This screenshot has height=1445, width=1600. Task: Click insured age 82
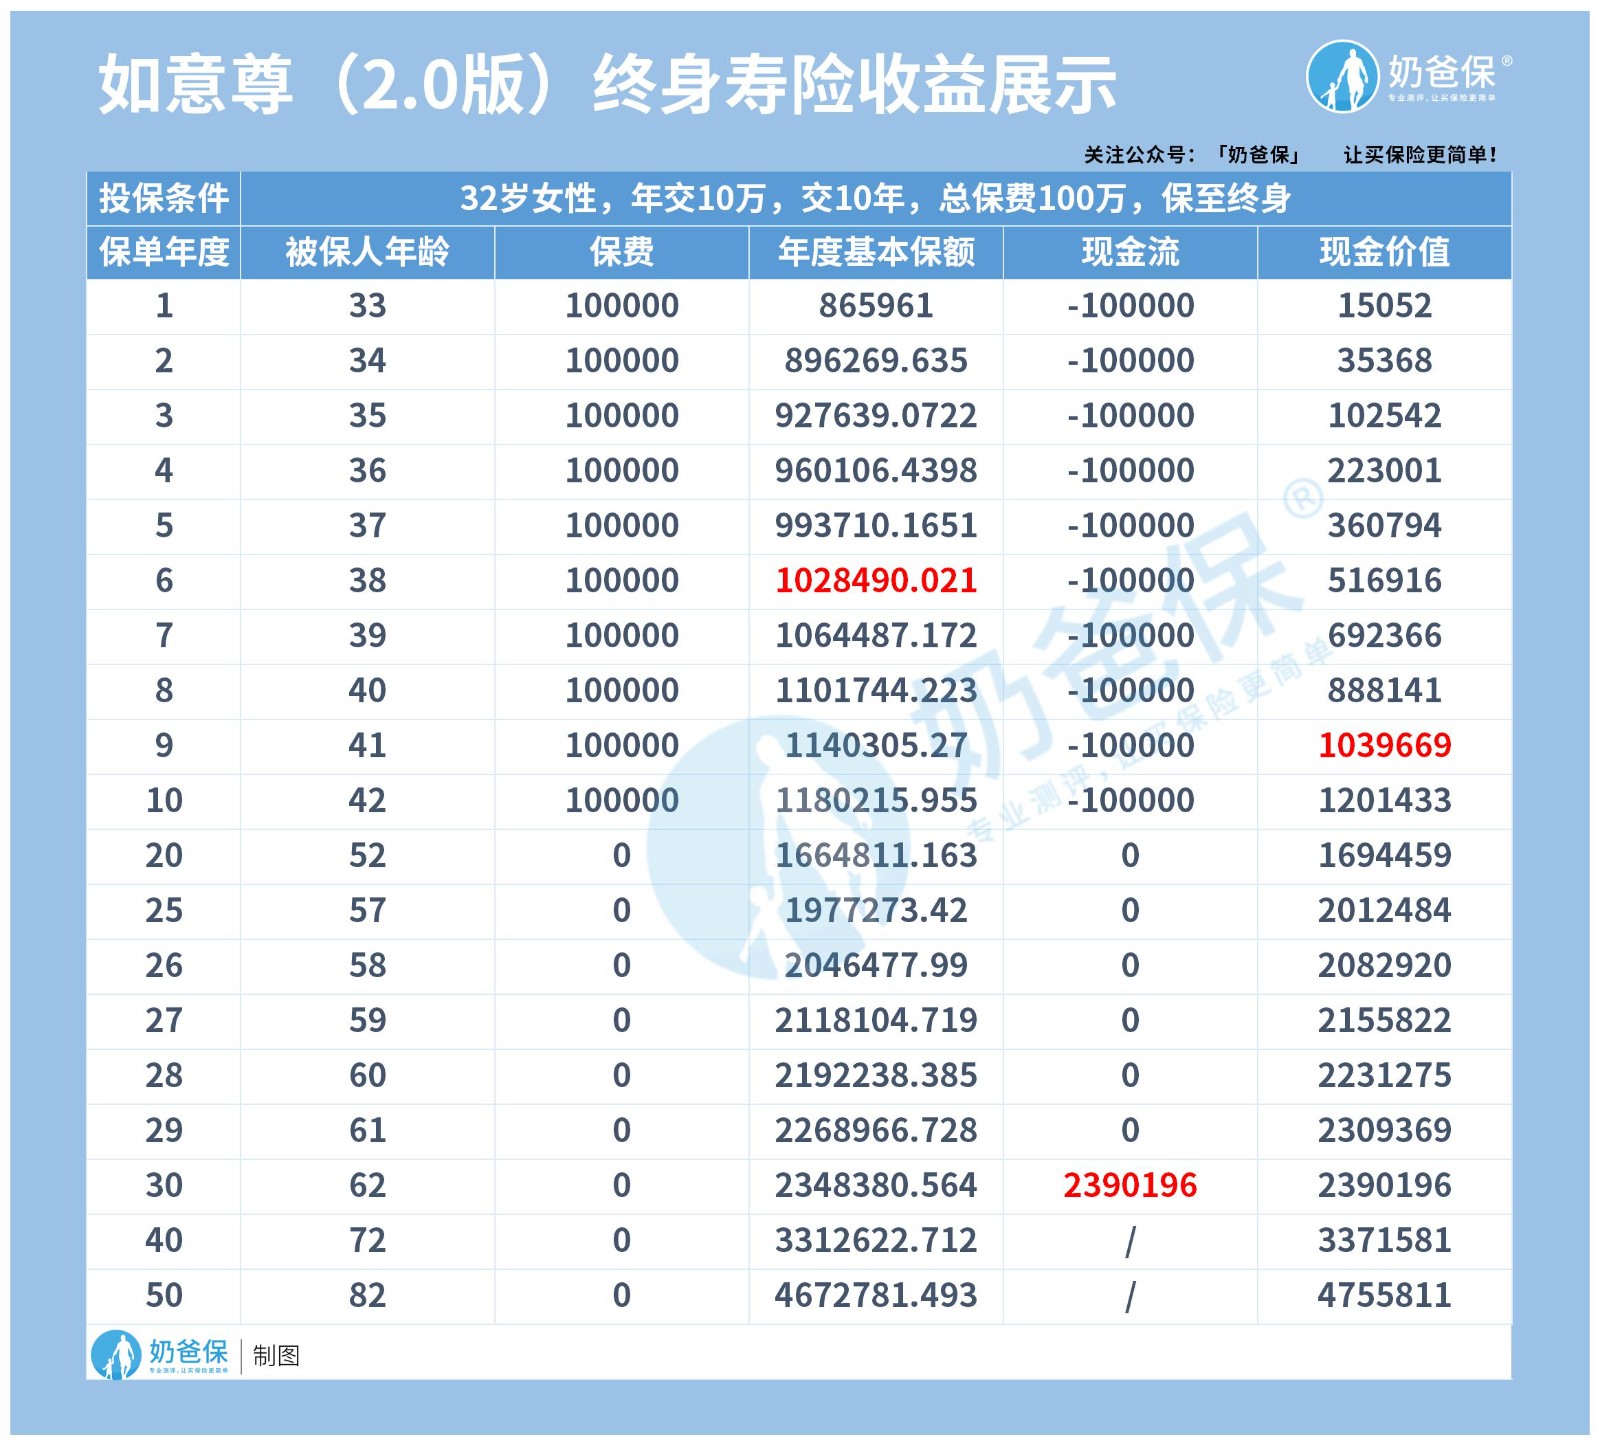pyautogui.click(x=367, y=1296)
